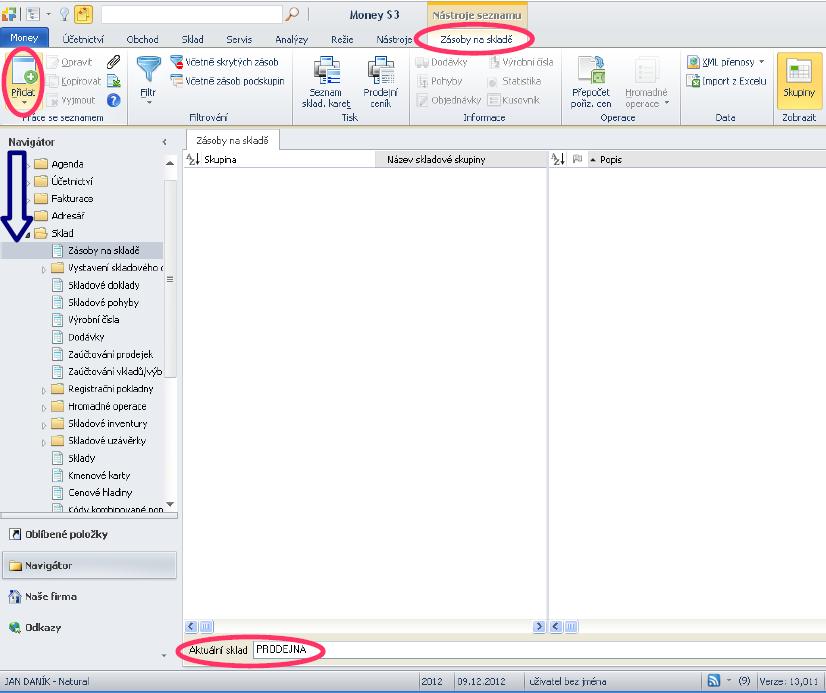The height and width of the screenshot is (693, 826).
Task: Click the magnifier search icon in title bar
Action: click(x=292, y=15)
